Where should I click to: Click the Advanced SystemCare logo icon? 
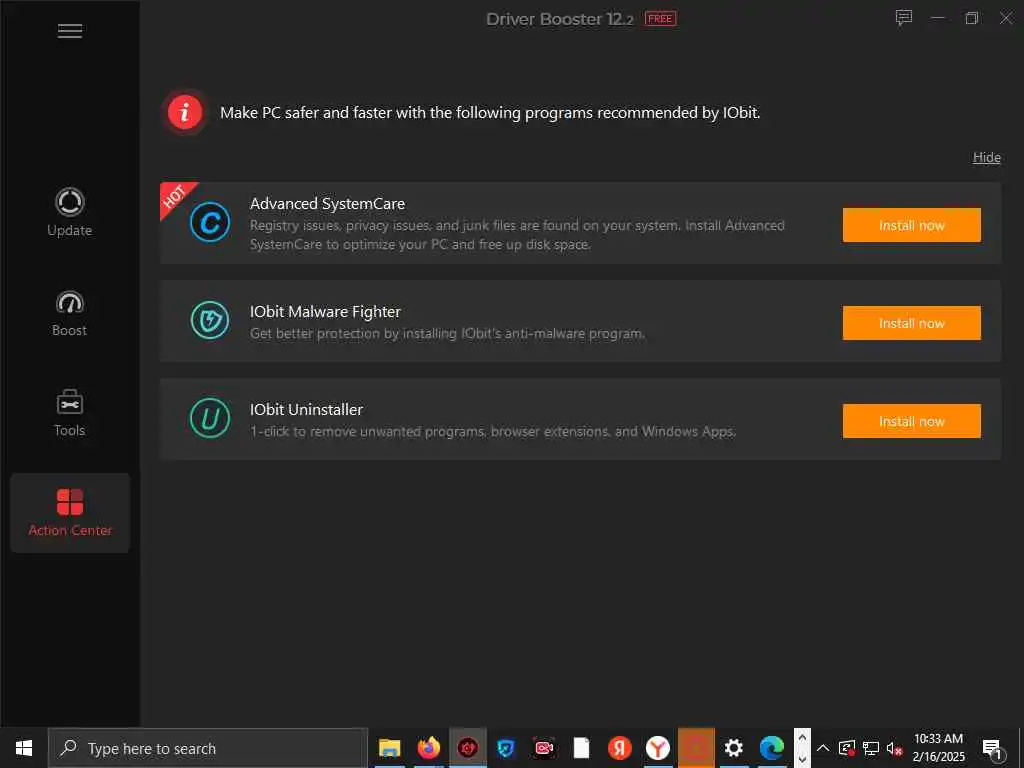[x=210, y=222]
